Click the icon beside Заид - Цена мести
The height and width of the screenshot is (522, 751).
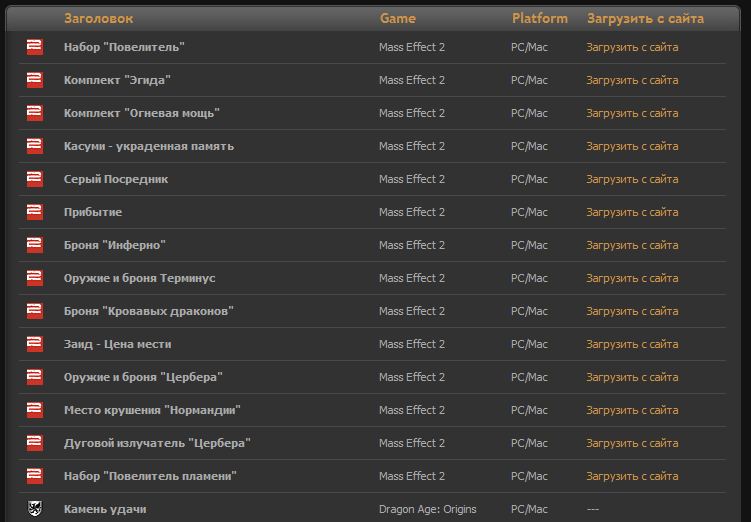tap(35, 344)
